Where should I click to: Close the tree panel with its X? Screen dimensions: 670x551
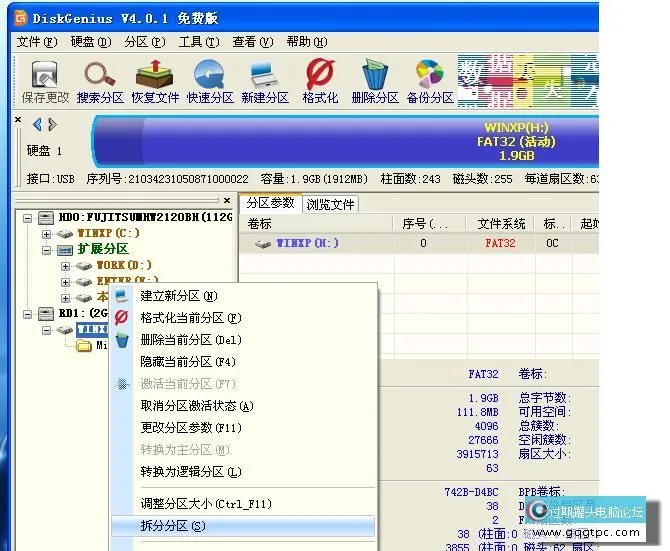[x=227, y=200]
